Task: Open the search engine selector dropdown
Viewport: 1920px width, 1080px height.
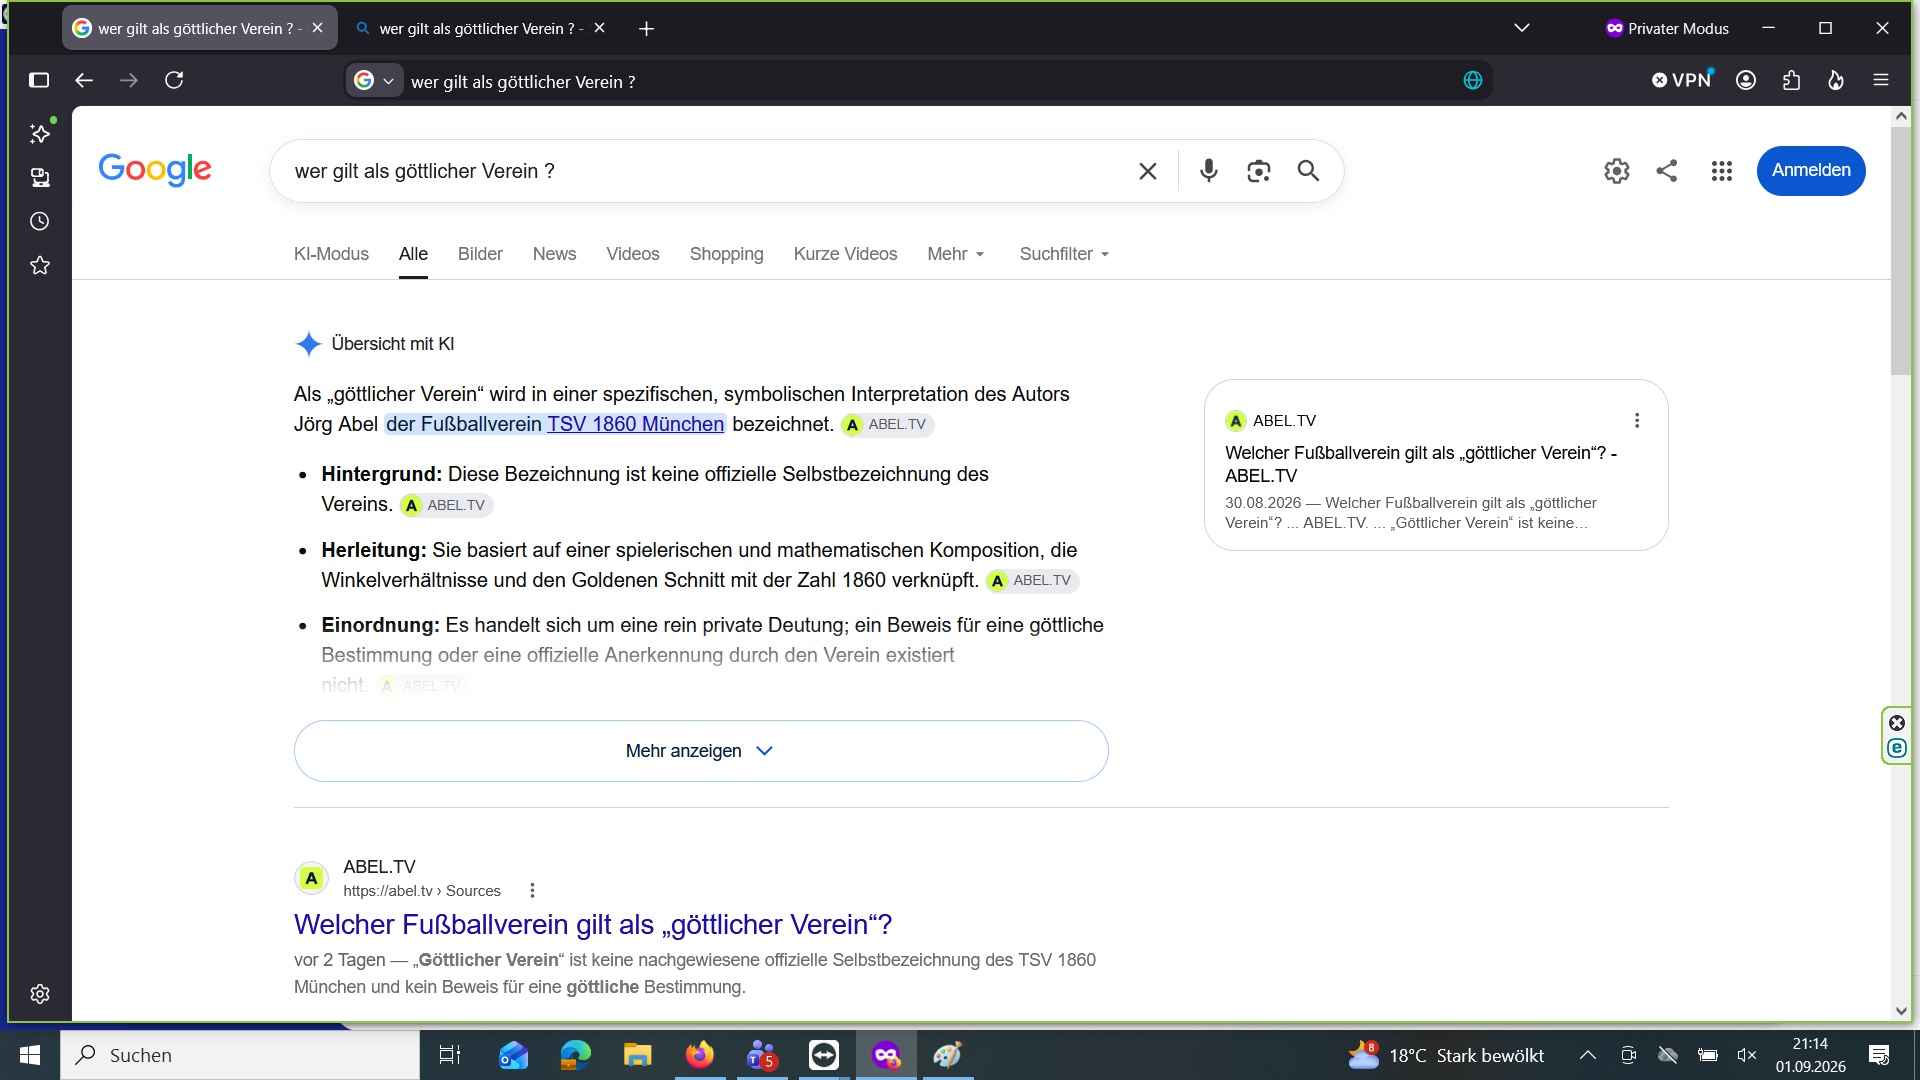Action: pos(375,81)
